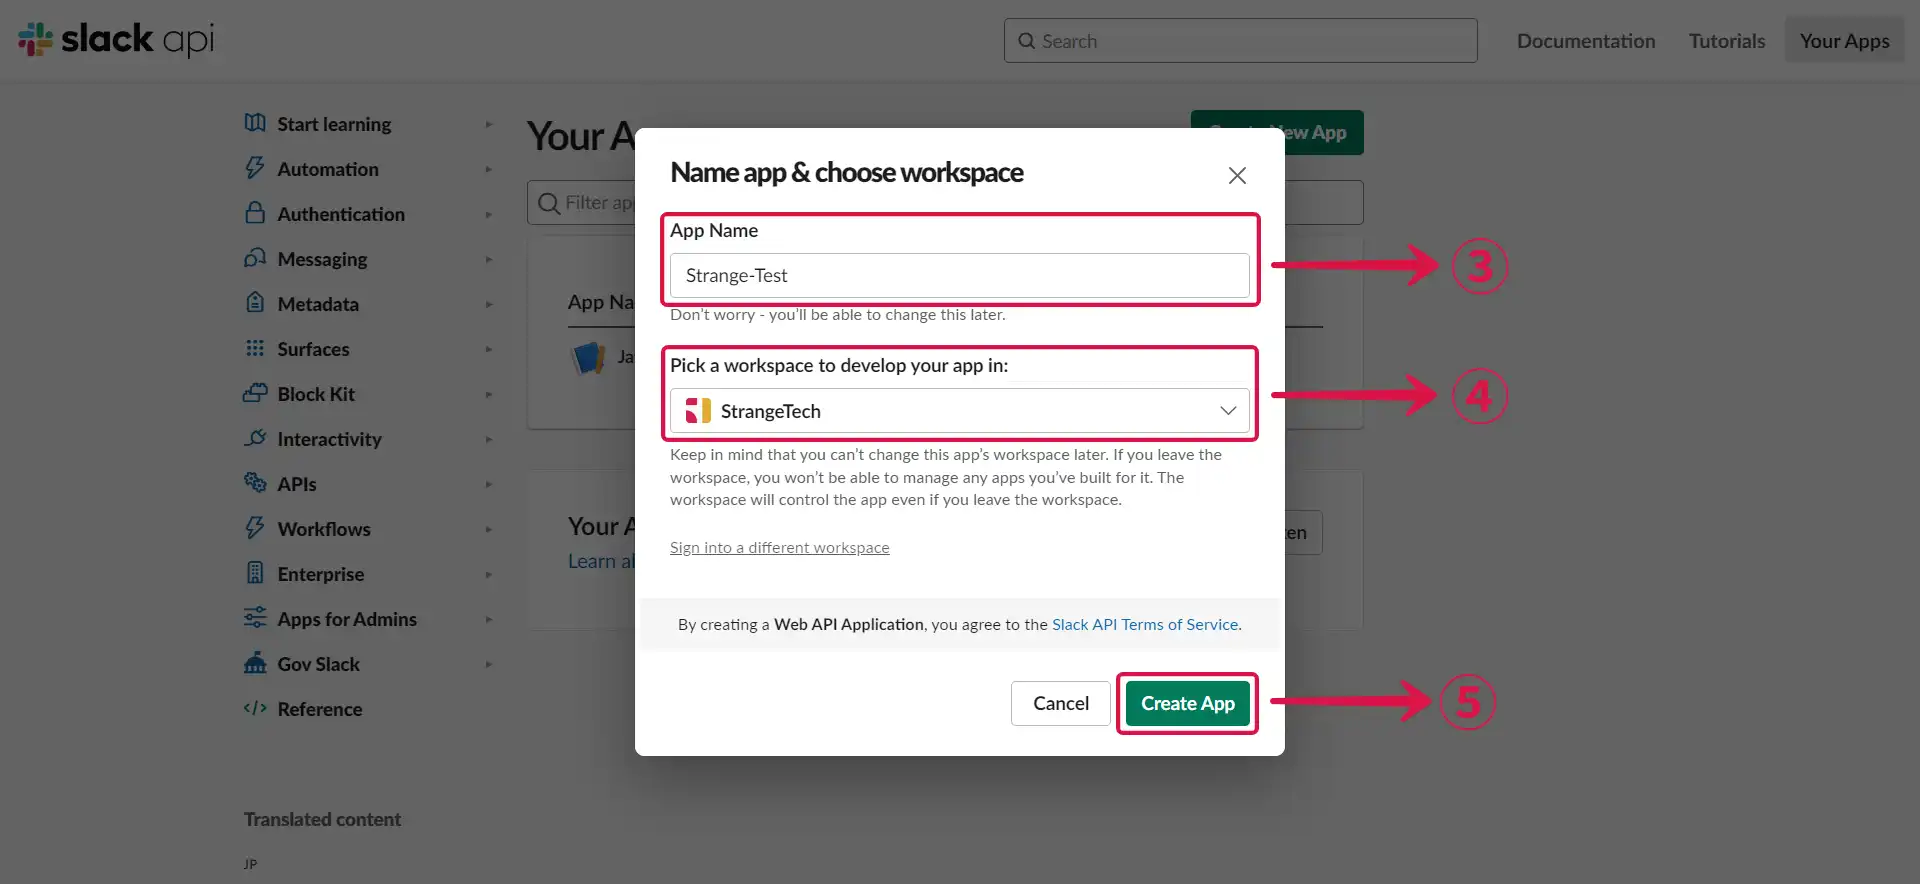Expand the APIs section arrow
Image resolution: width=1920 pixels, height=884 pixels.
click(489, 484)
